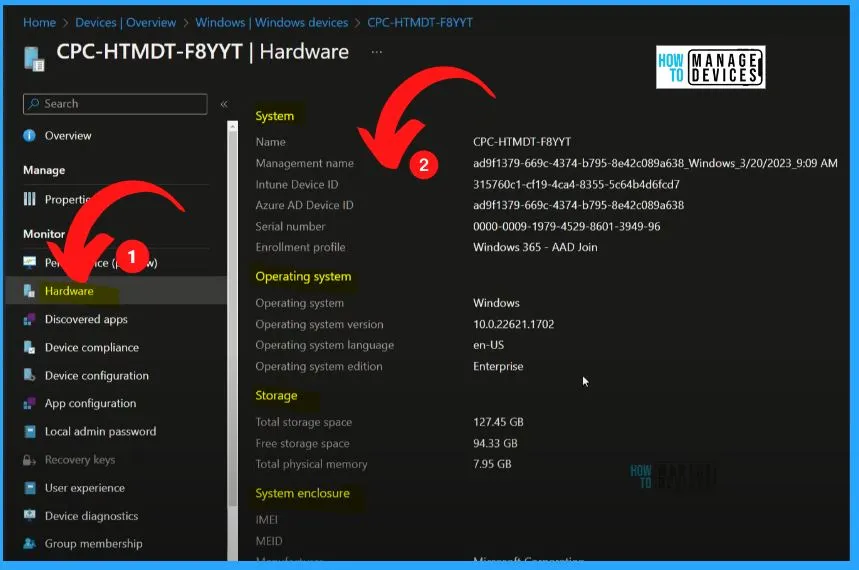Click the Overview info icon
The width and height of the screenshot is (859, 570).
tap(30, 135)
